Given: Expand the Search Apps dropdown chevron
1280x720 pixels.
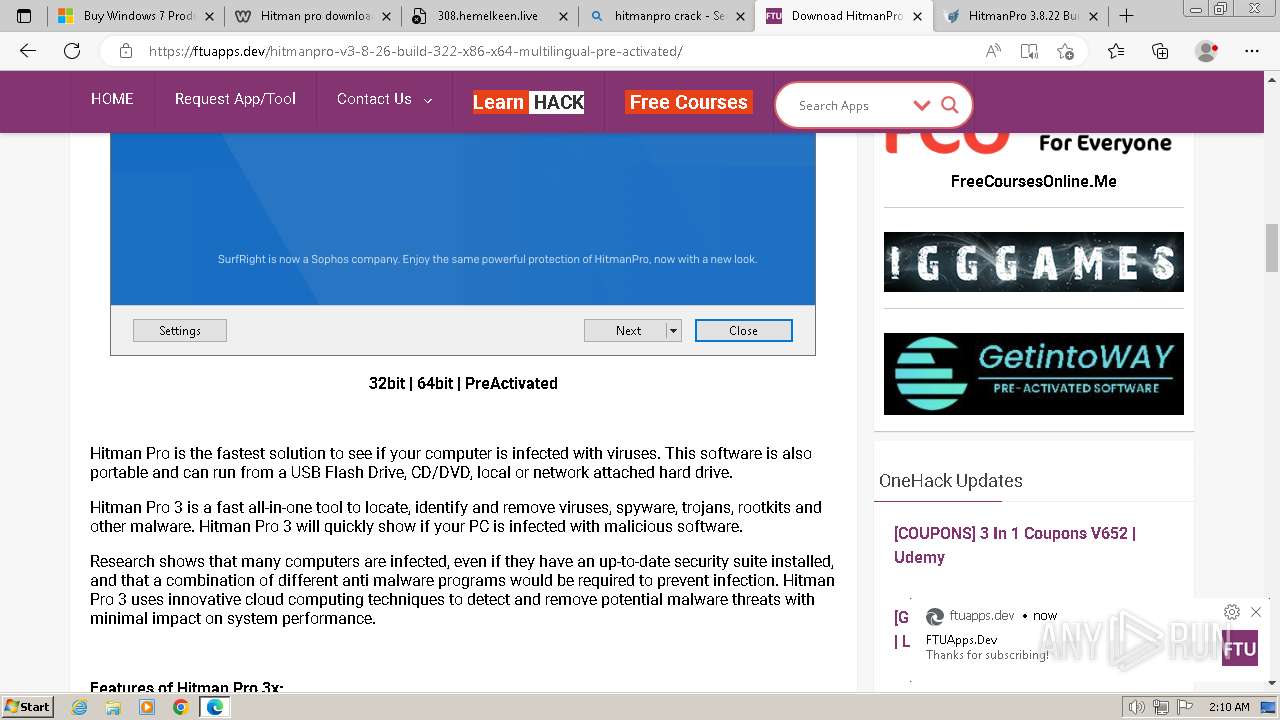Looking at the screenshot, I should [x=922, y=105].
